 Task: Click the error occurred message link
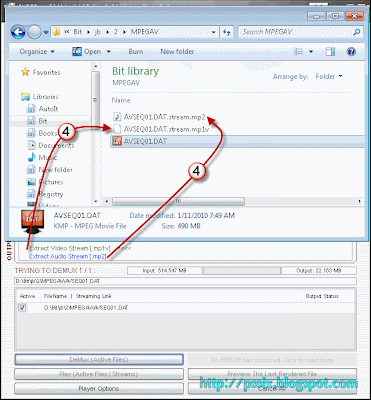[272, 360]
